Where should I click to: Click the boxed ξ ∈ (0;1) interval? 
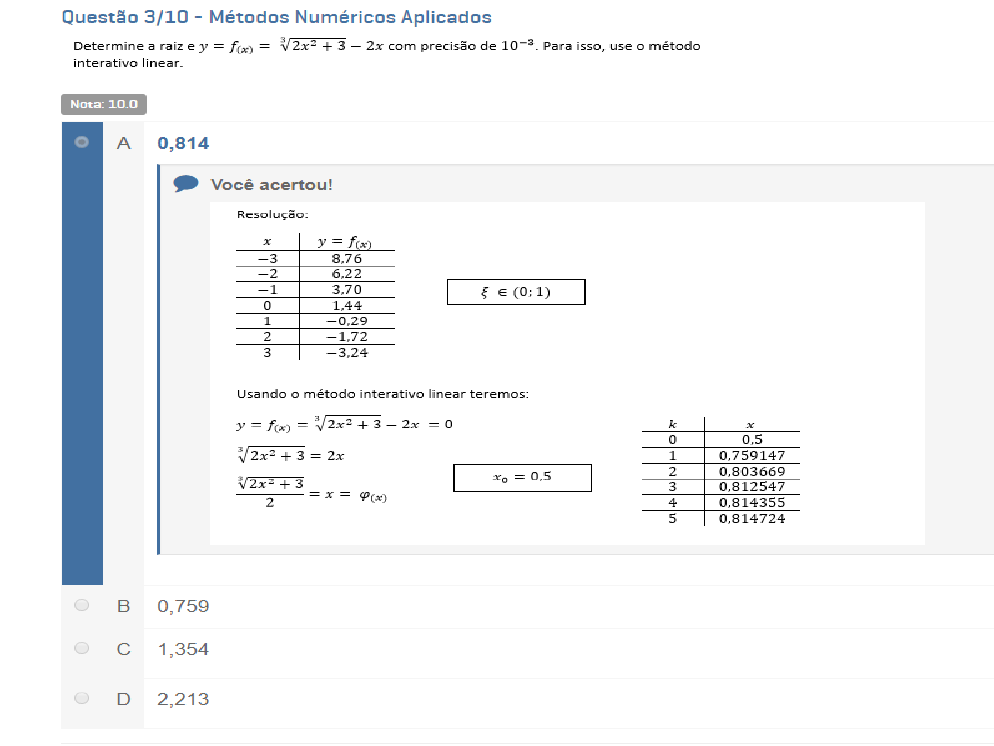click(x=516, y=292)
